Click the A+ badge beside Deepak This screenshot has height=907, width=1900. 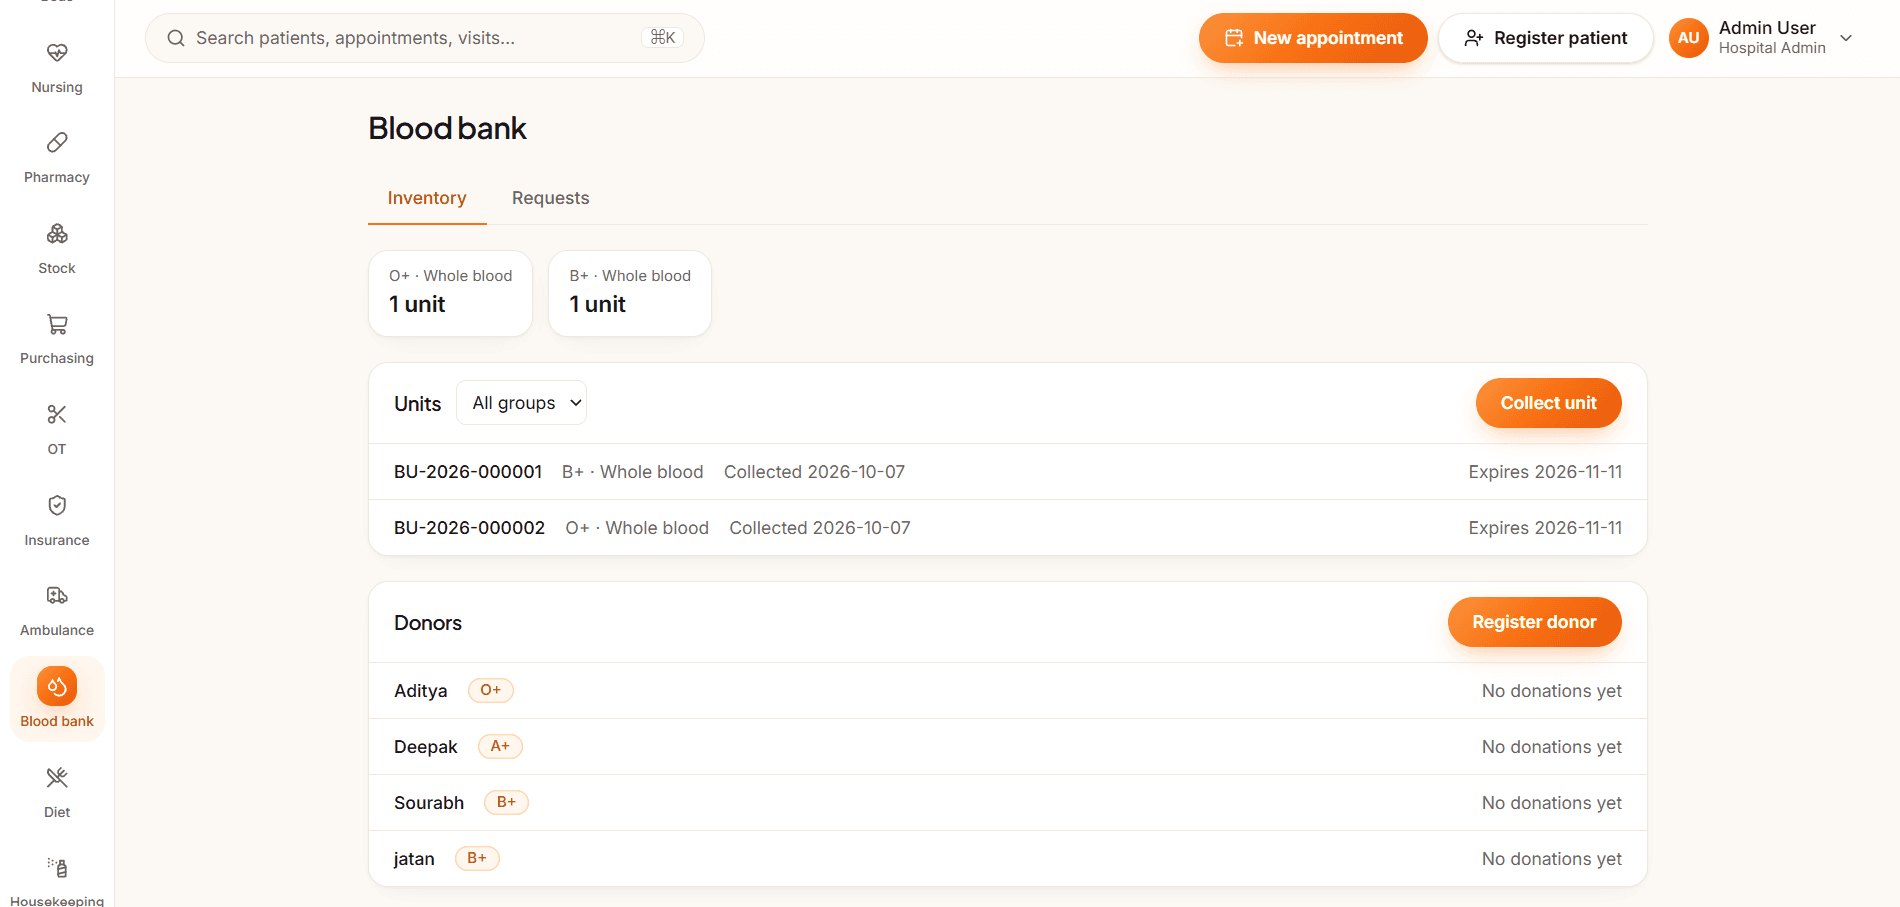pyautogui.click(x=500, y=746)
